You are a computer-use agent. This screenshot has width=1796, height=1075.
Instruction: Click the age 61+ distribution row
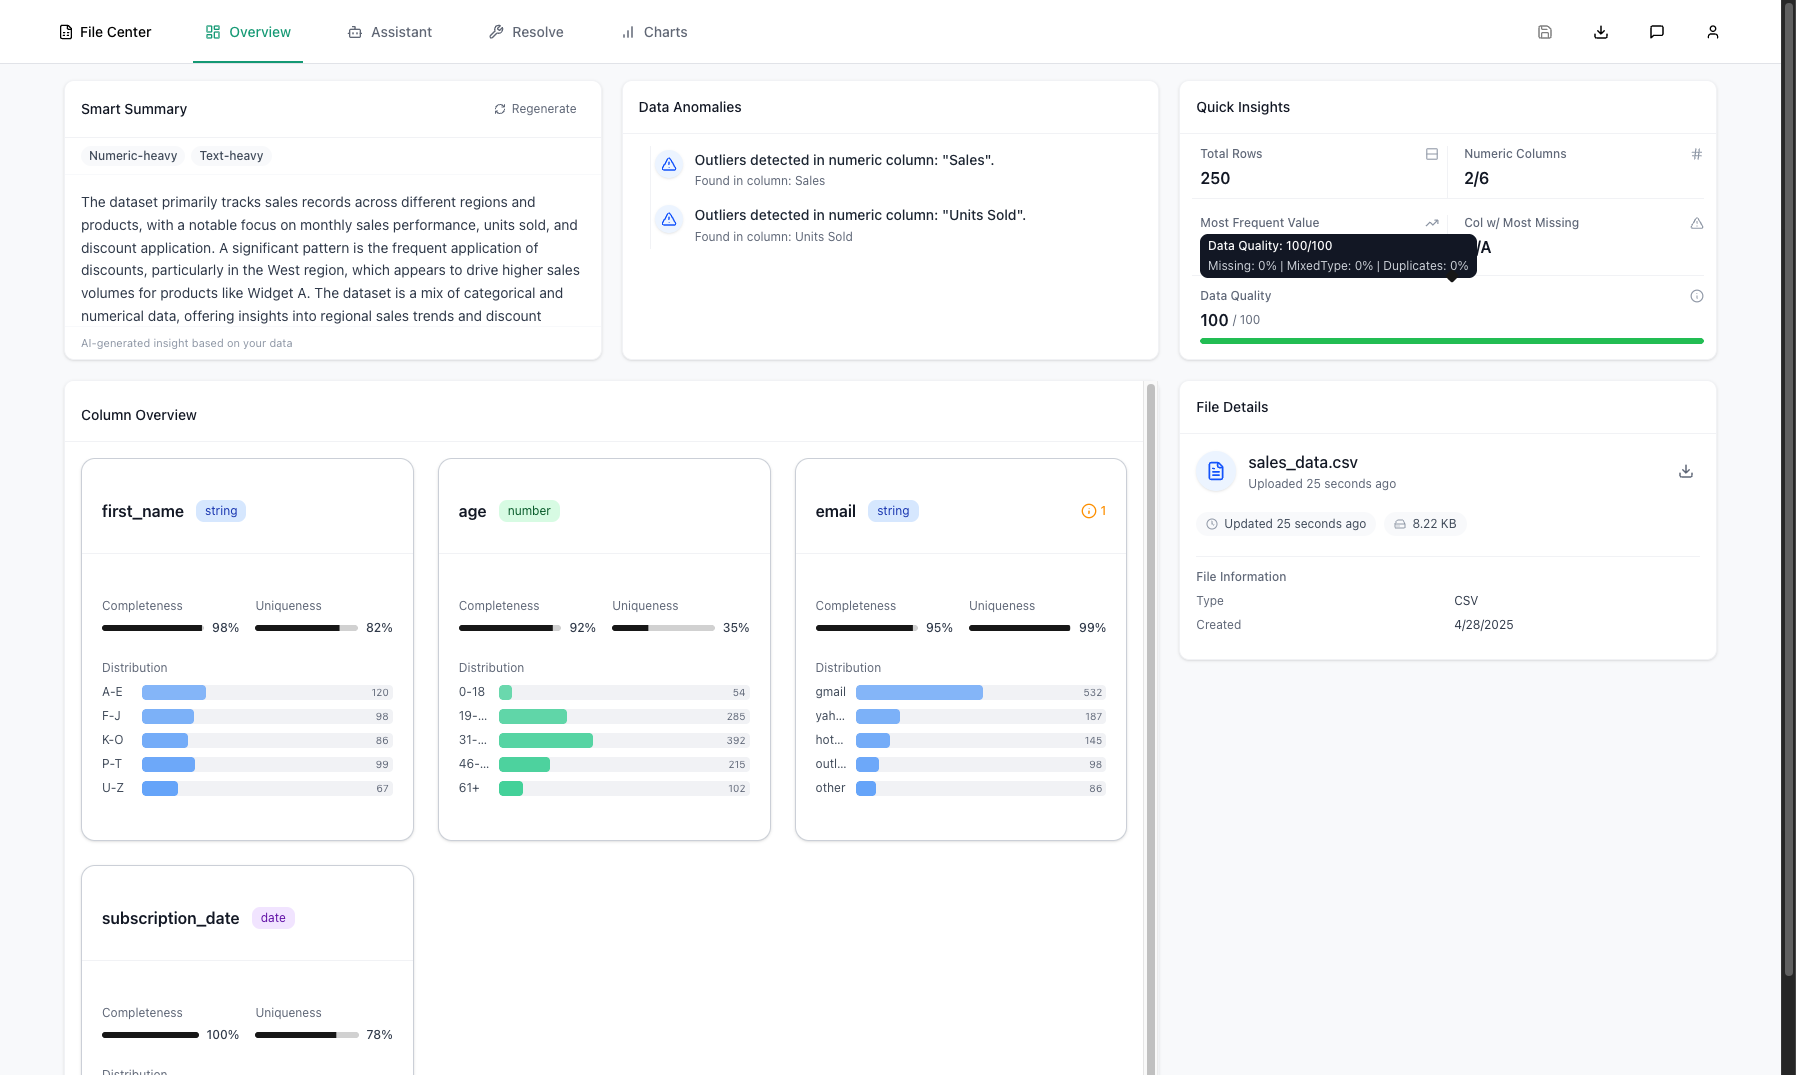tap(604, 788)
